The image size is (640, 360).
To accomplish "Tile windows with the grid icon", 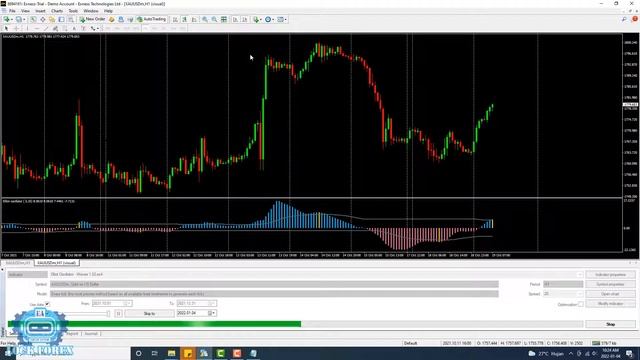I will 224,19.
